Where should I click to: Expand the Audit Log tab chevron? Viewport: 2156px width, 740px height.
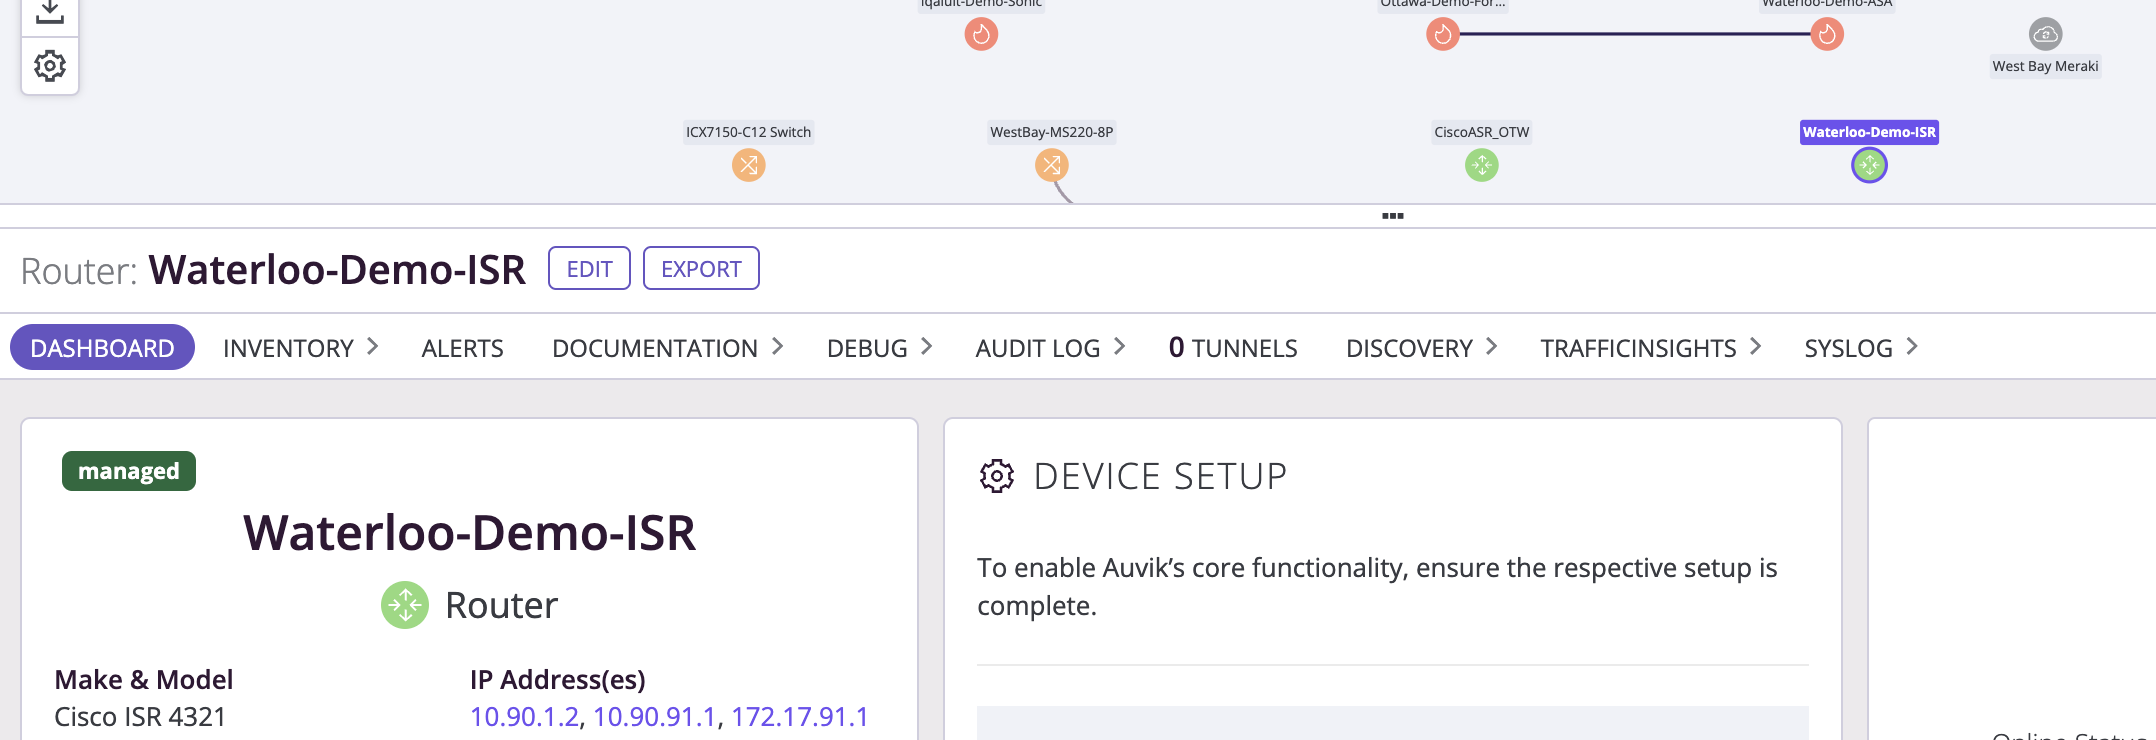1120,346
